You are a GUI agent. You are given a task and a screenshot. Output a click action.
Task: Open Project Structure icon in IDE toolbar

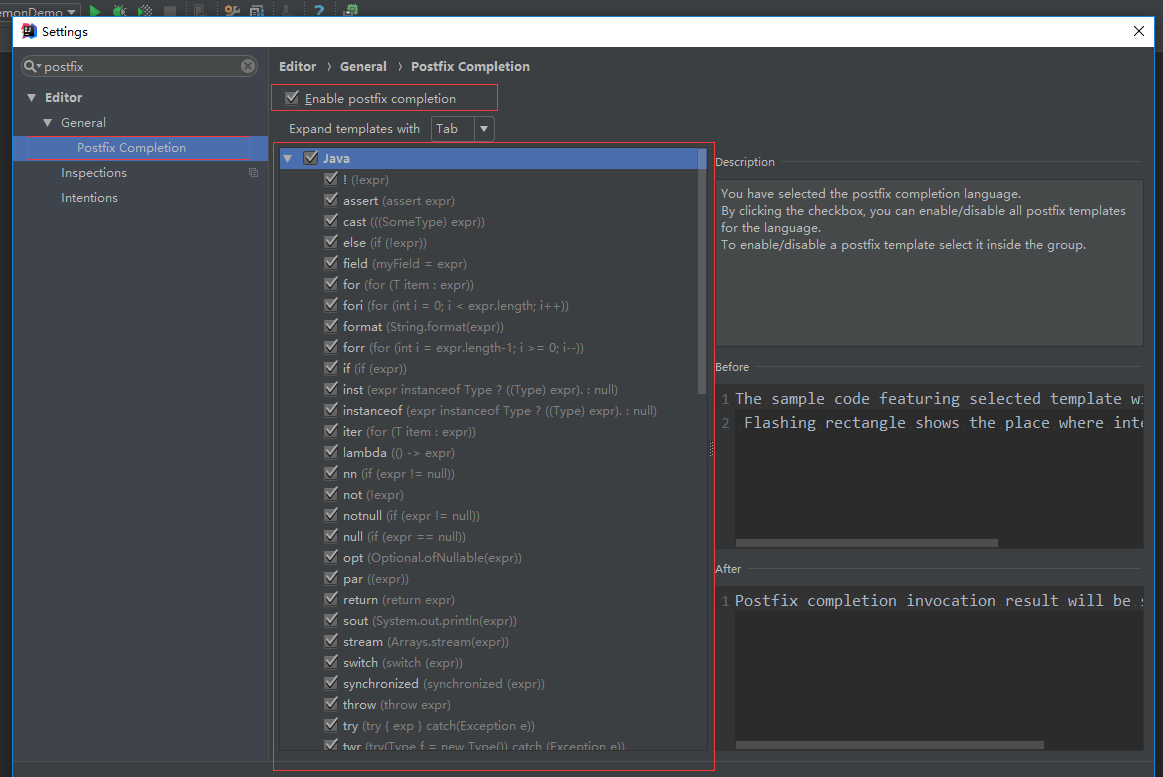click(257, 10)
